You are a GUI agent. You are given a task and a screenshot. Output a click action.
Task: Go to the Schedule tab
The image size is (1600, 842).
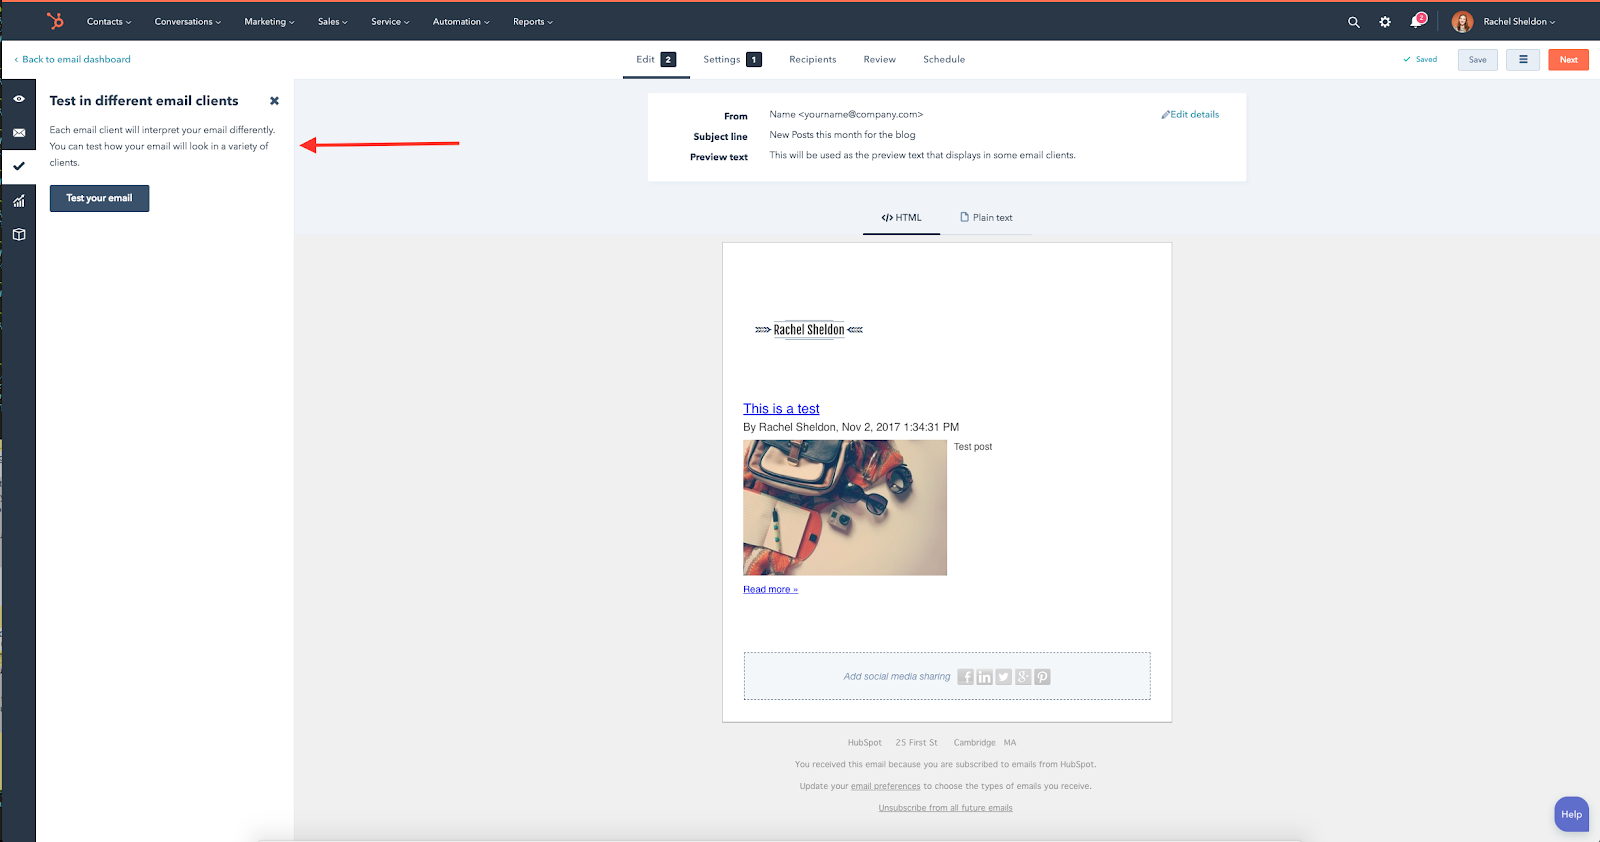point(944,60)
